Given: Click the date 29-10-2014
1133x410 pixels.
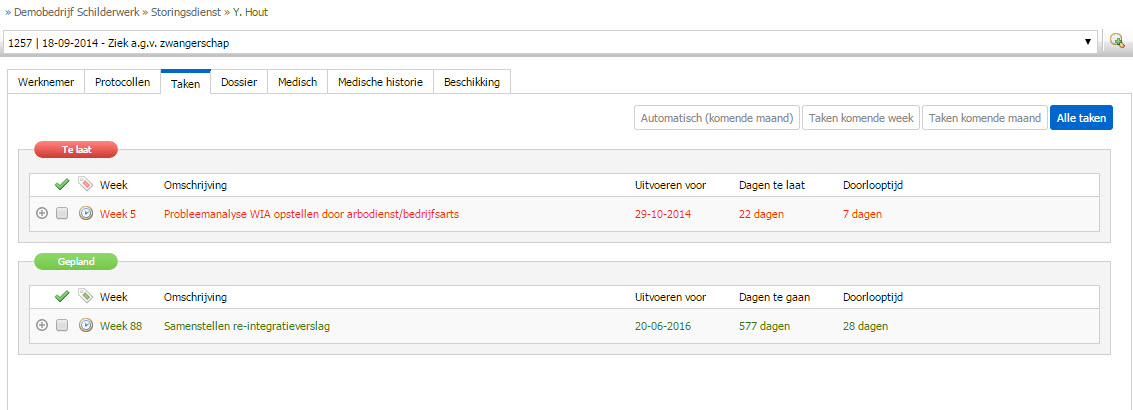Looking at the screenshot, I should [663, 214].
